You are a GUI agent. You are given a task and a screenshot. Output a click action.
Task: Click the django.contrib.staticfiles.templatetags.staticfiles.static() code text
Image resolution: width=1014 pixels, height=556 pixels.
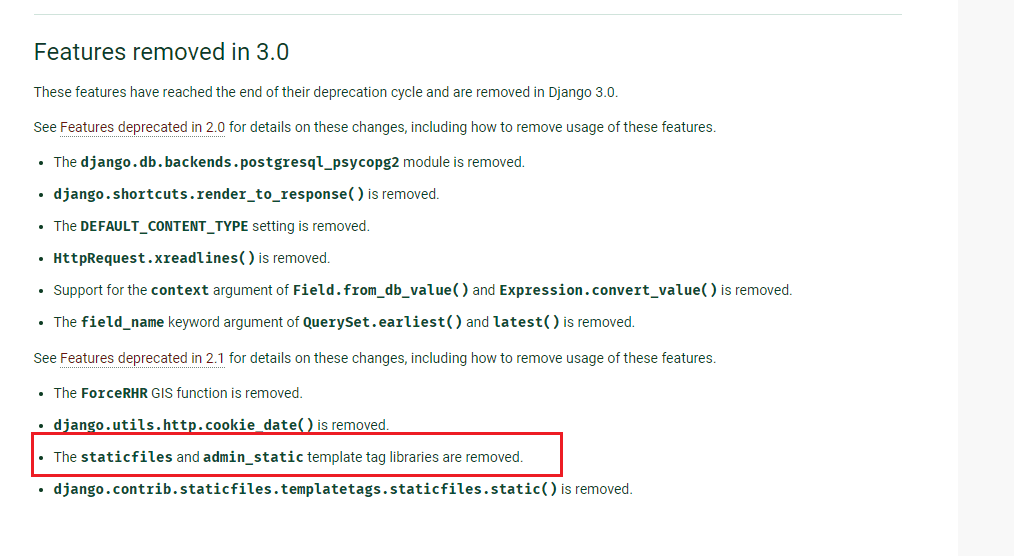(305, 489)
